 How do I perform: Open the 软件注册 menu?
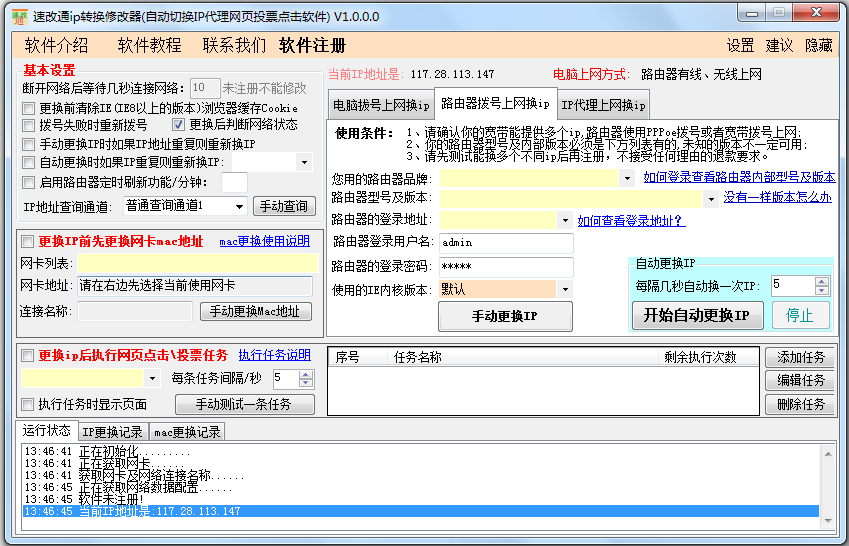pos(312,45)
